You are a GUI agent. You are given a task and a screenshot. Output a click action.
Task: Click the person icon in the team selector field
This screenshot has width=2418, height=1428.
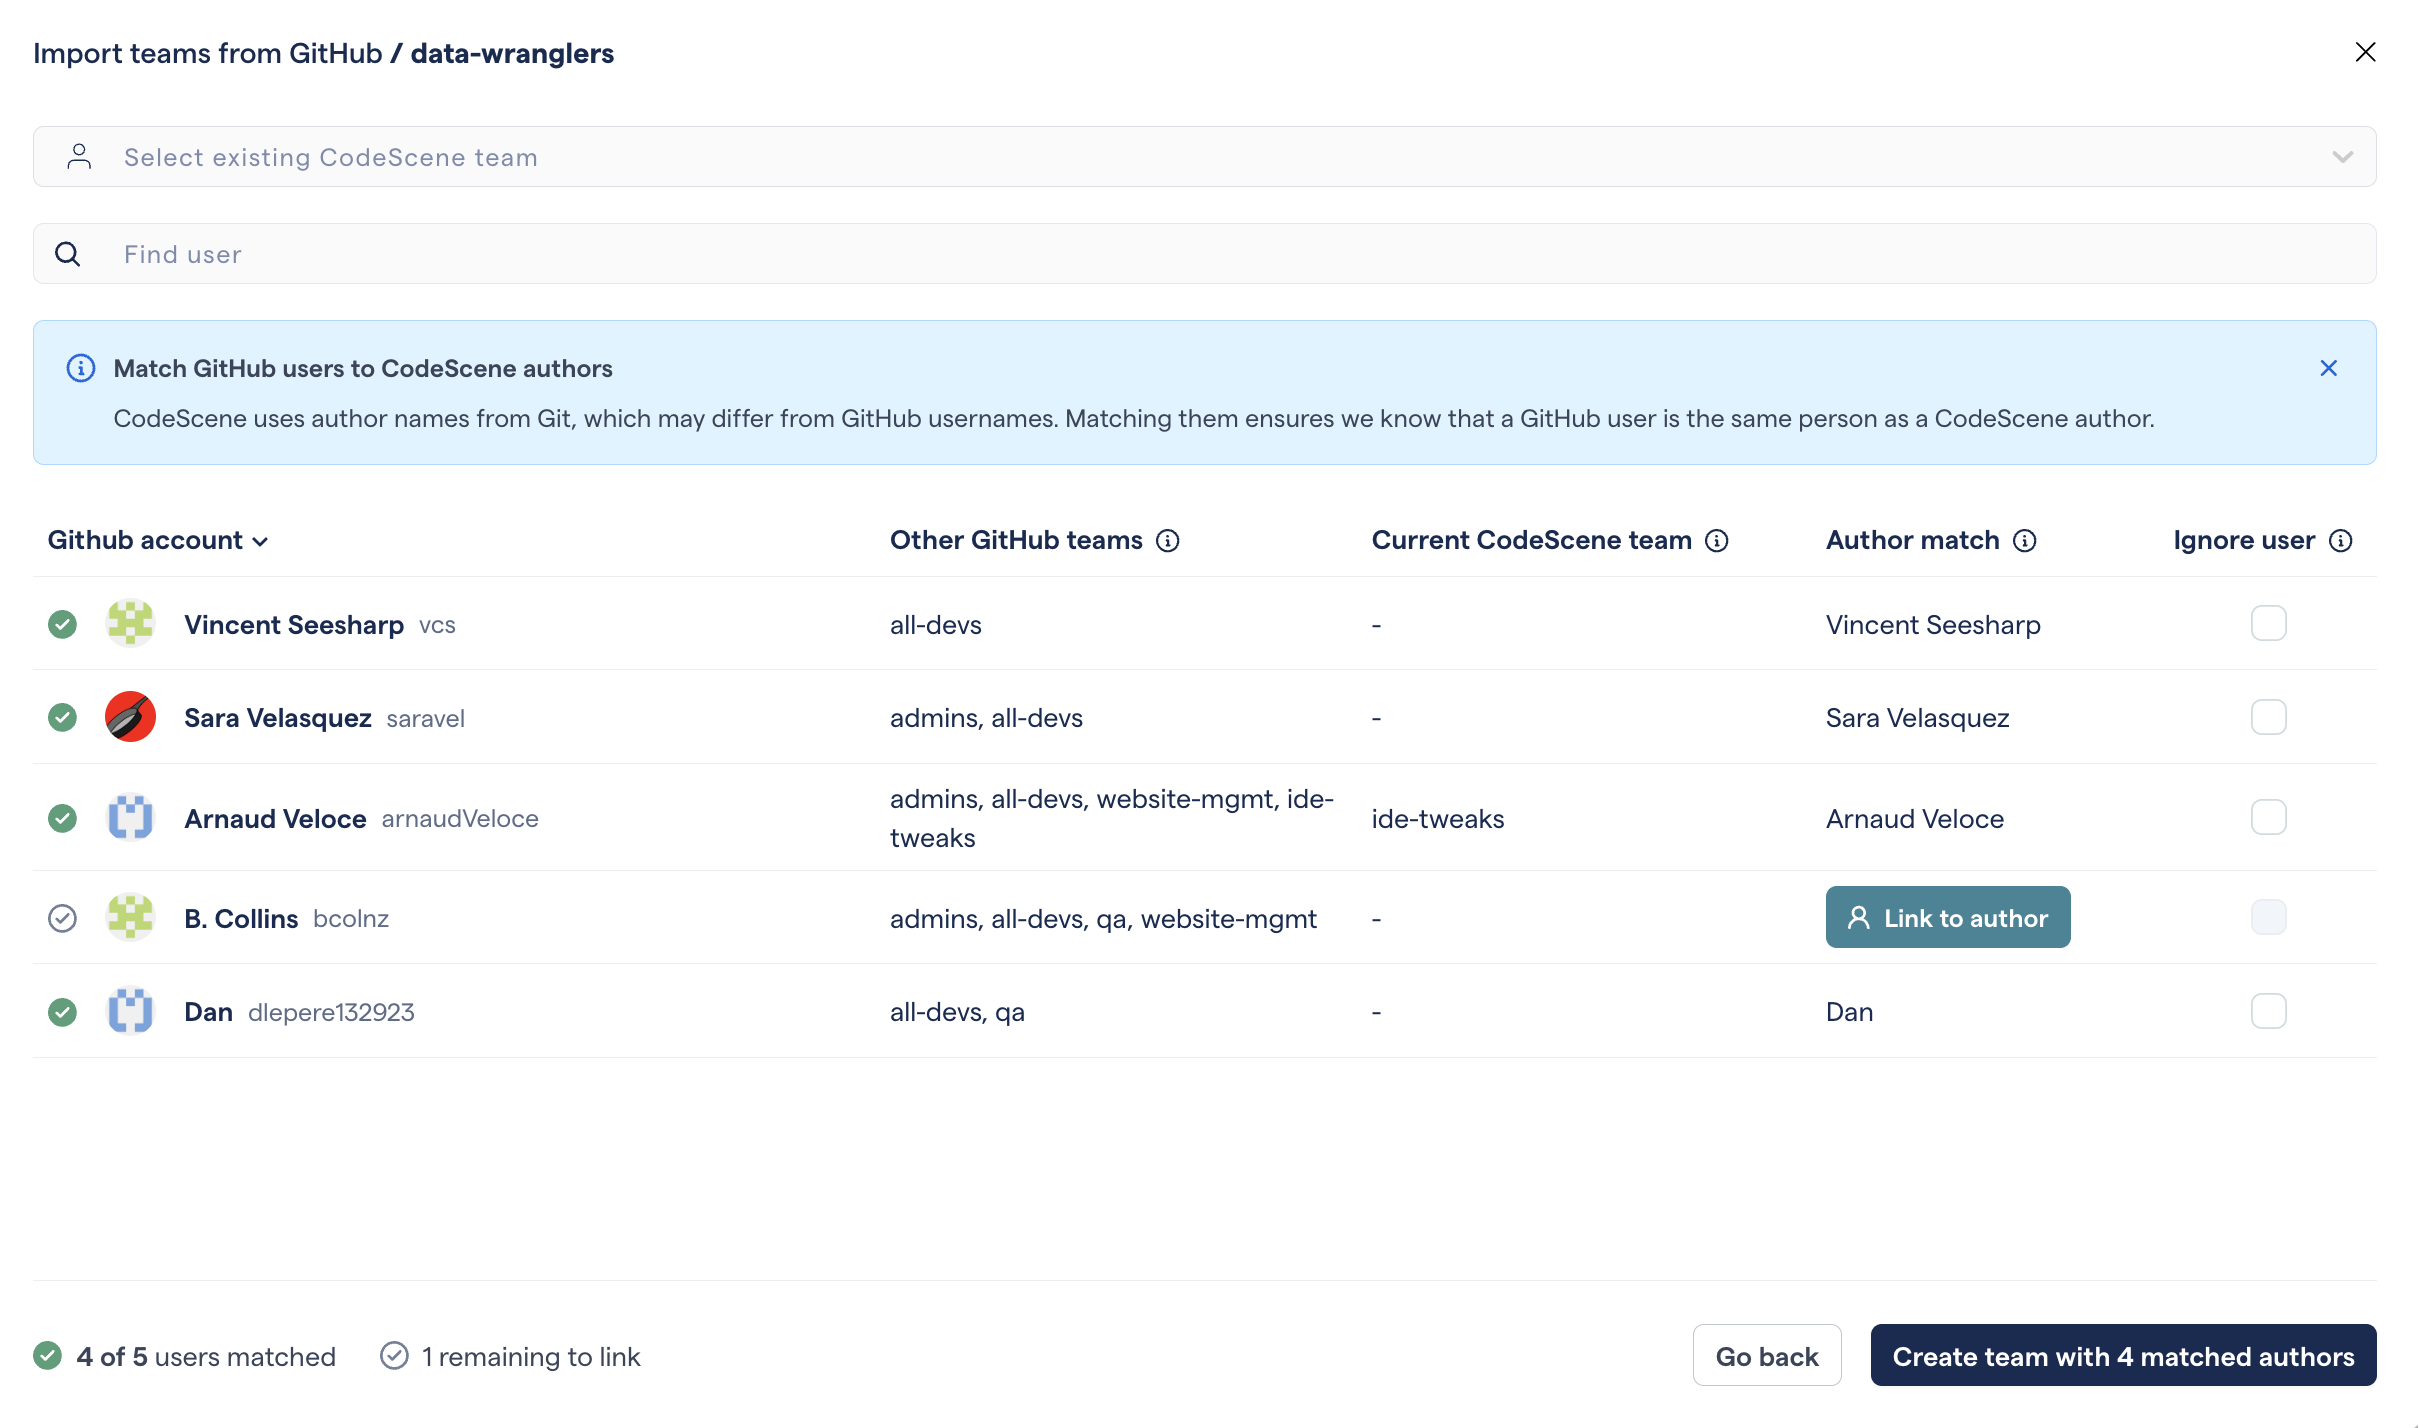click(x=79, y=156)
